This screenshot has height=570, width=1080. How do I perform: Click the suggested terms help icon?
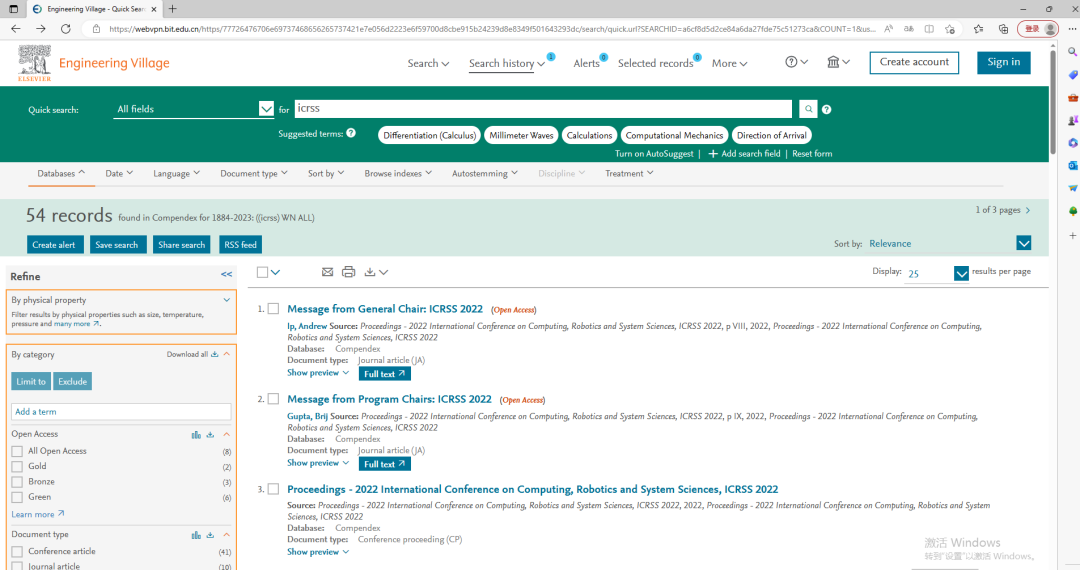pos(351,133)
